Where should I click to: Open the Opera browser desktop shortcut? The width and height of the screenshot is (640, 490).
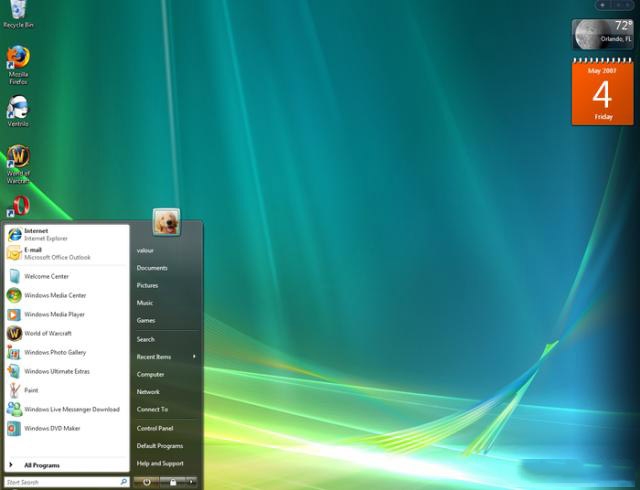point(18,205)
